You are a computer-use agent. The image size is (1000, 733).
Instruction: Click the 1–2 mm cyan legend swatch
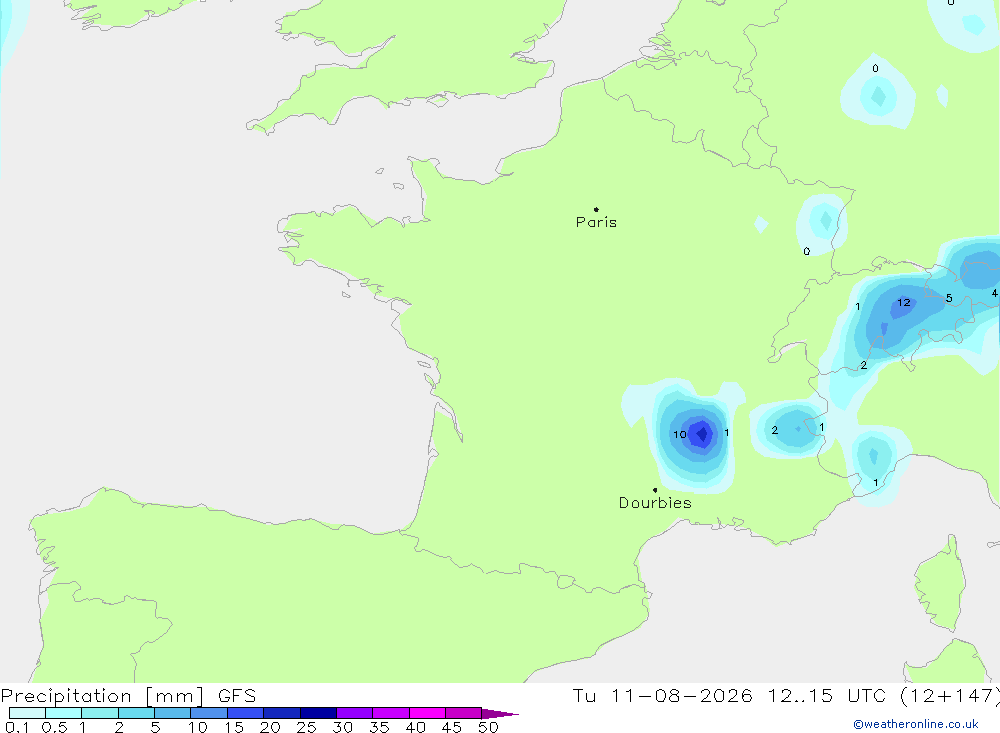click(100, 713)
